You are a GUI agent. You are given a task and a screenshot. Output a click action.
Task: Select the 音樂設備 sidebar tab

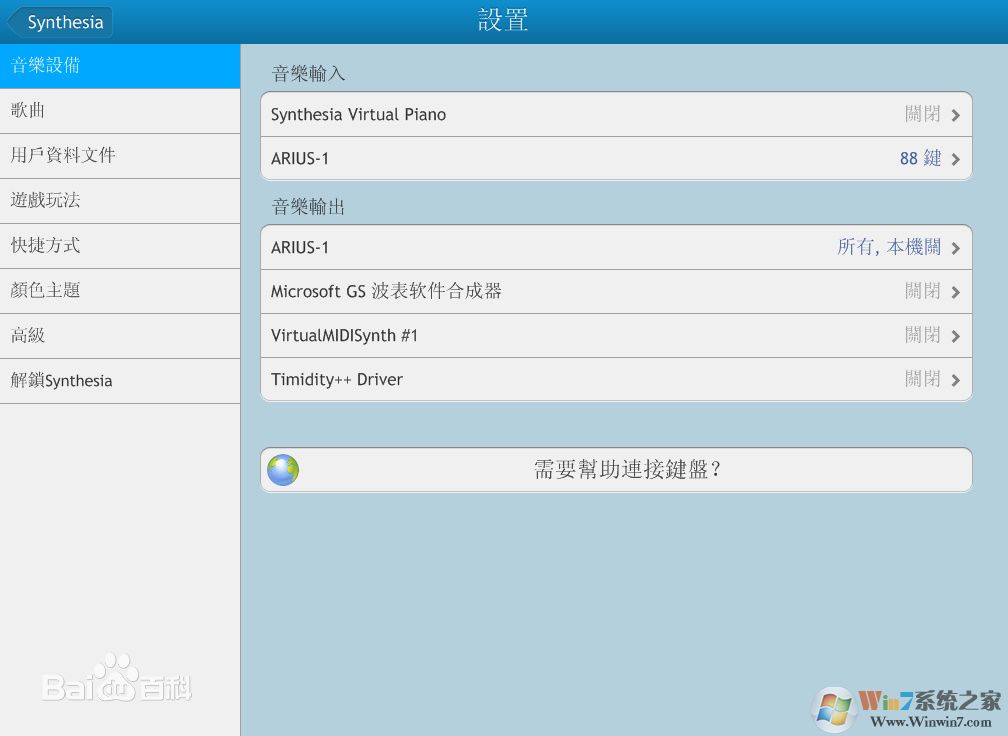pos(120,66)
